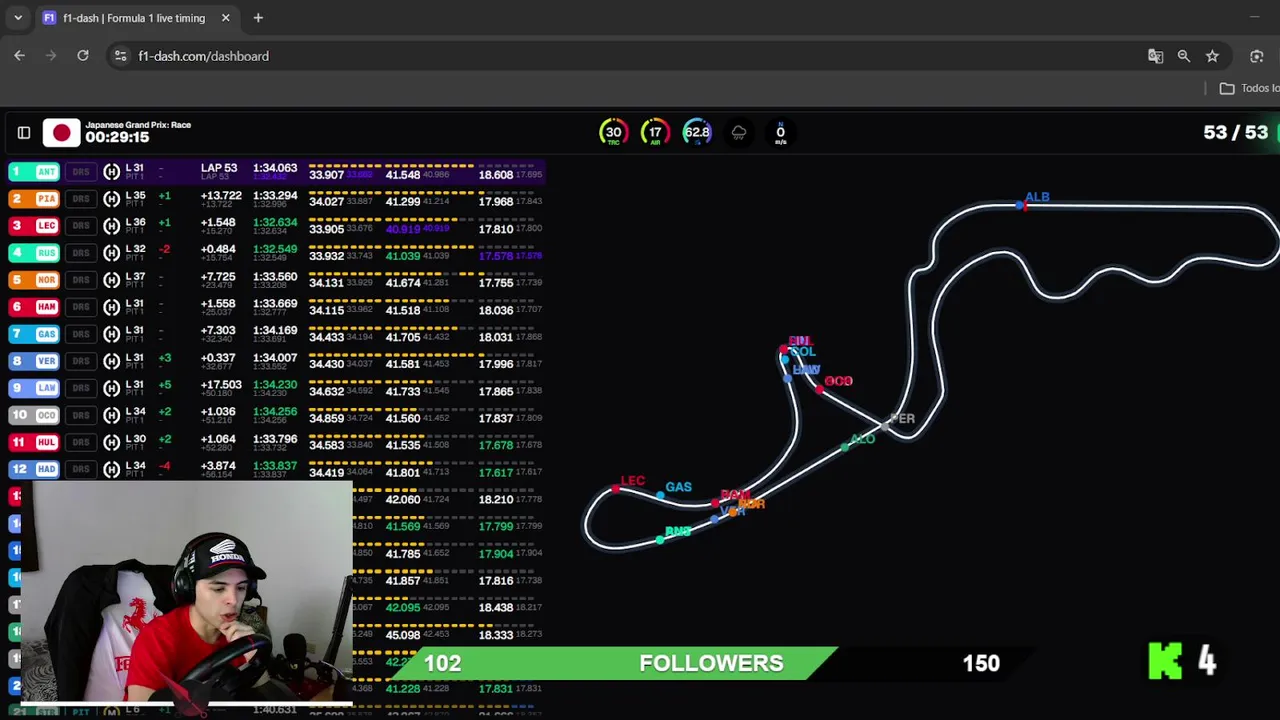Select the position 2 PIA driver tag
1280x720 pixels.
[x=33, y=199]
